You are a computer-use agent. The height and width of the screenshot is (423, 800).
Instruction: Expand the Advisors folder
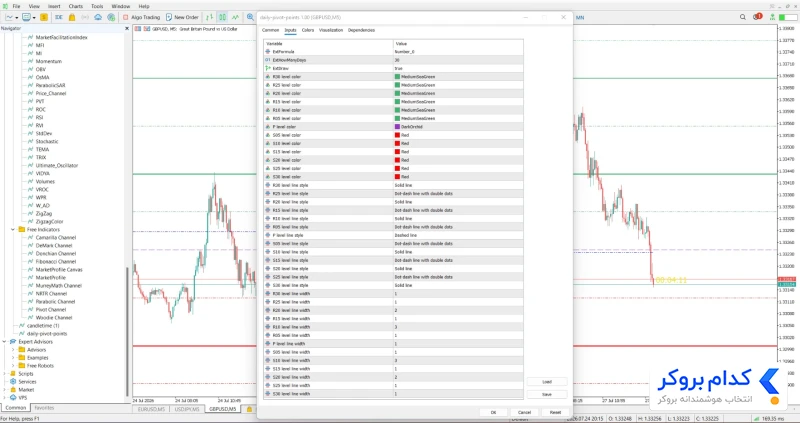tap(13, 350)
